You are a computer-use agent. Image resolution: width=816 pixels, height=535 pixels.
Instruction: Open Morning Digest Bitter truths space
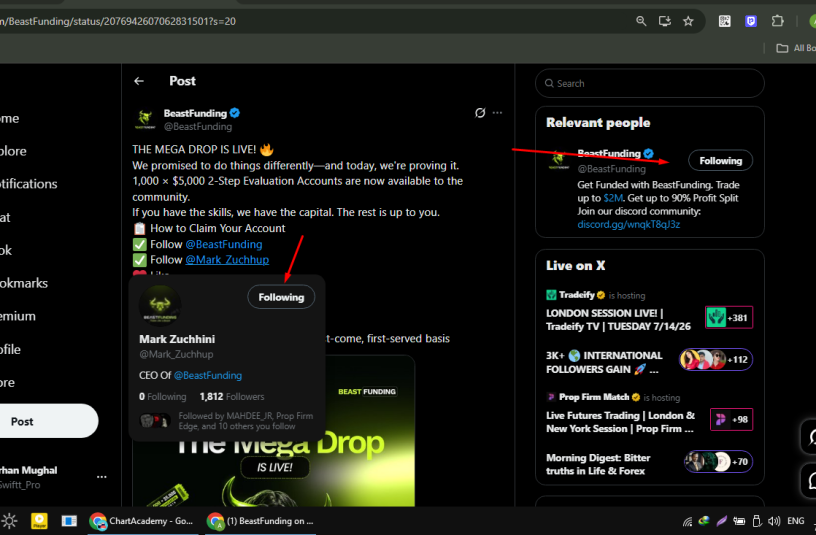tap(649, 464)
